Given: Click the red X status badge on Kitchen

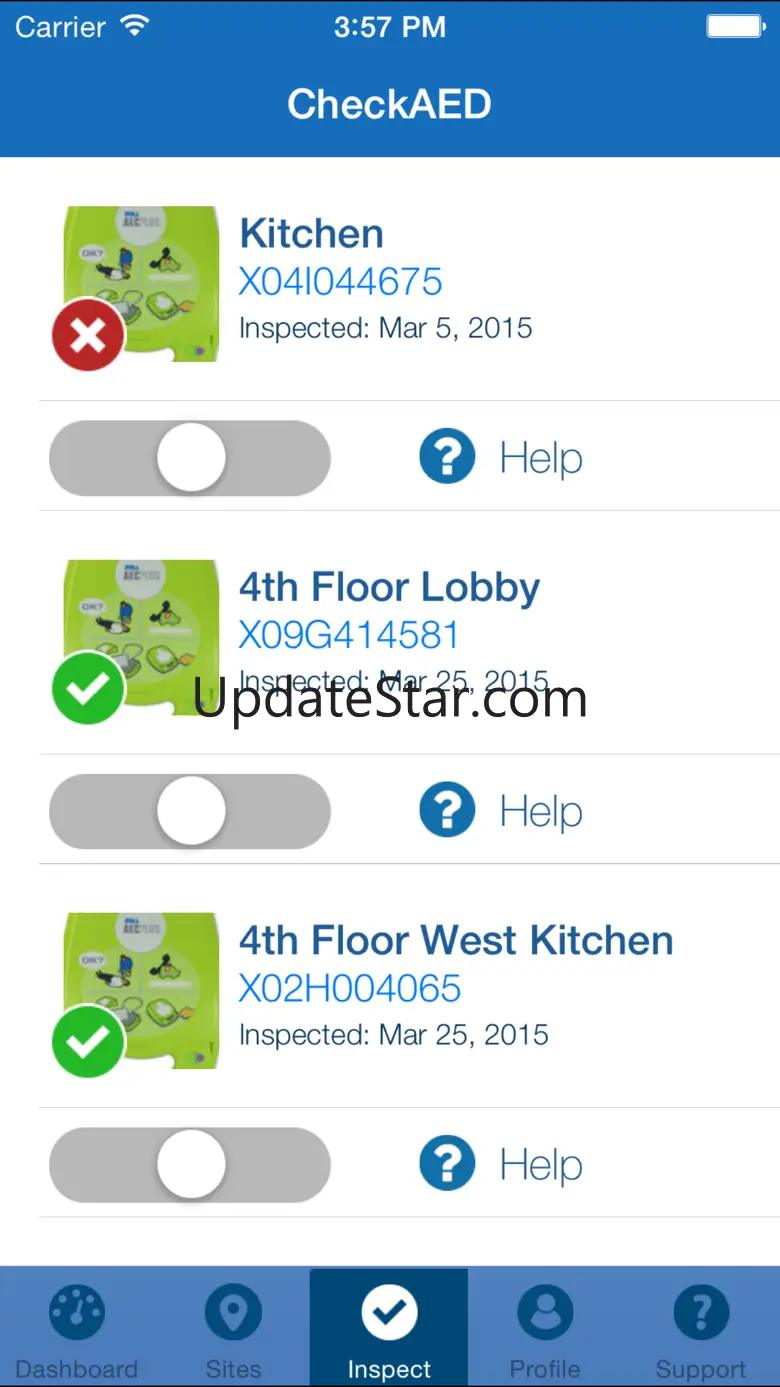Looking at the screenshot, I should pyautogui.click(x=88, y=334).
